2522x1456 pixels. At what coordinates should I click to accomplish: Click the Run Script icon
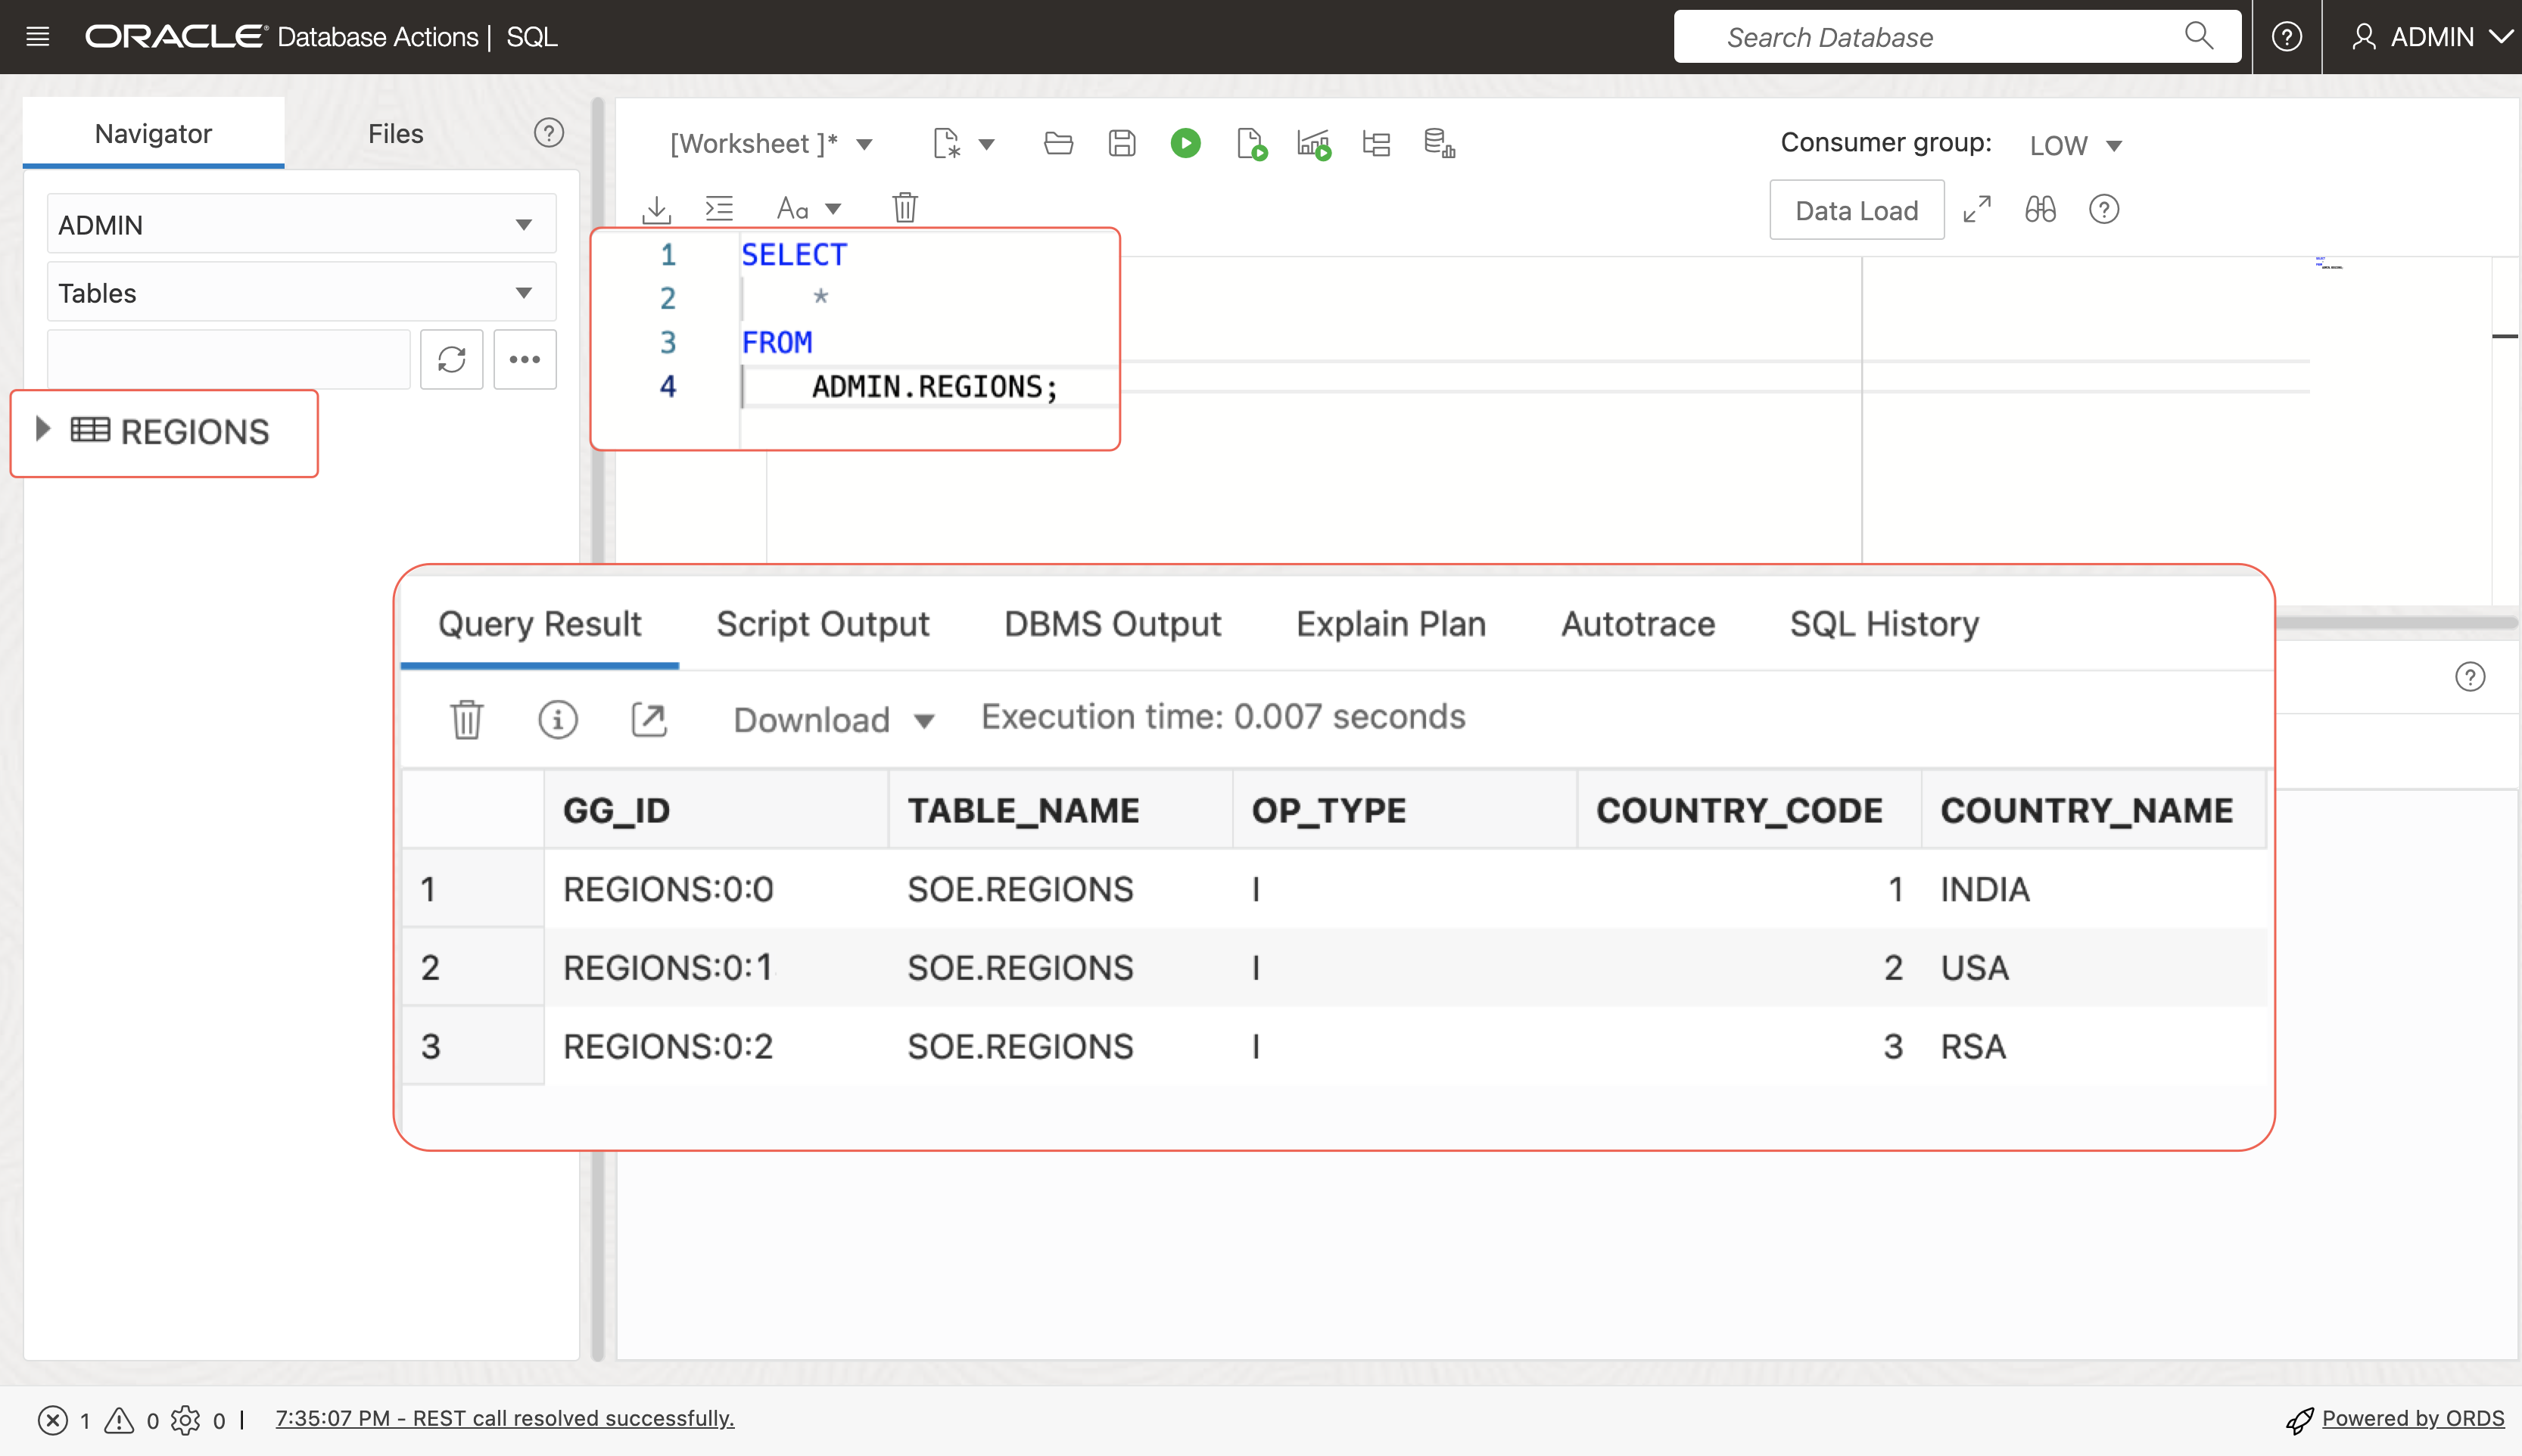[1250, 144]
